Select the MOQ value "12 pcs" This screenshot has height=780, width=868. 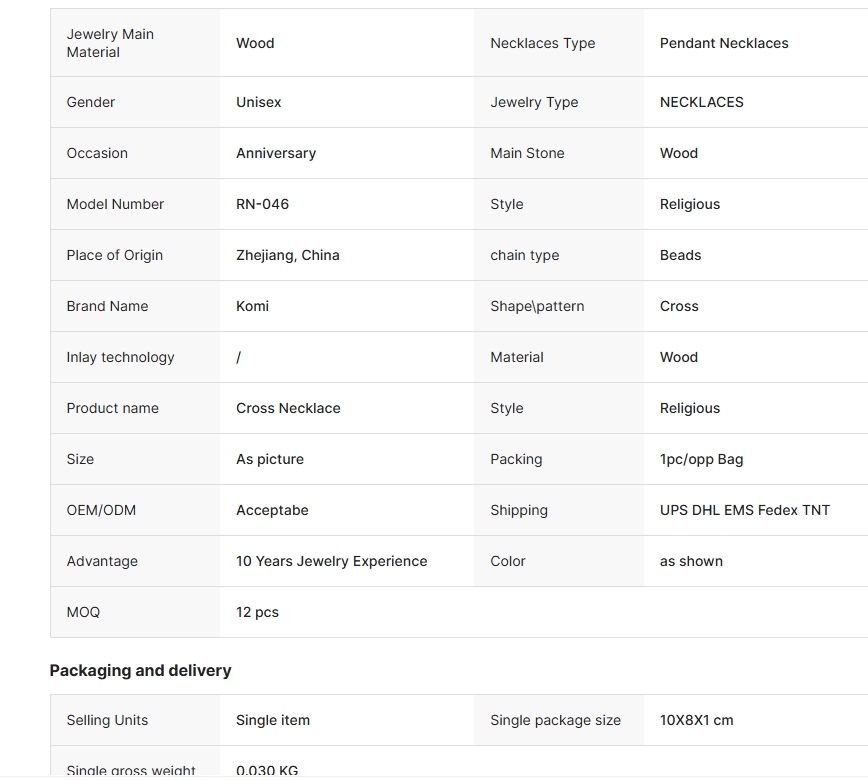click(257, 612)
